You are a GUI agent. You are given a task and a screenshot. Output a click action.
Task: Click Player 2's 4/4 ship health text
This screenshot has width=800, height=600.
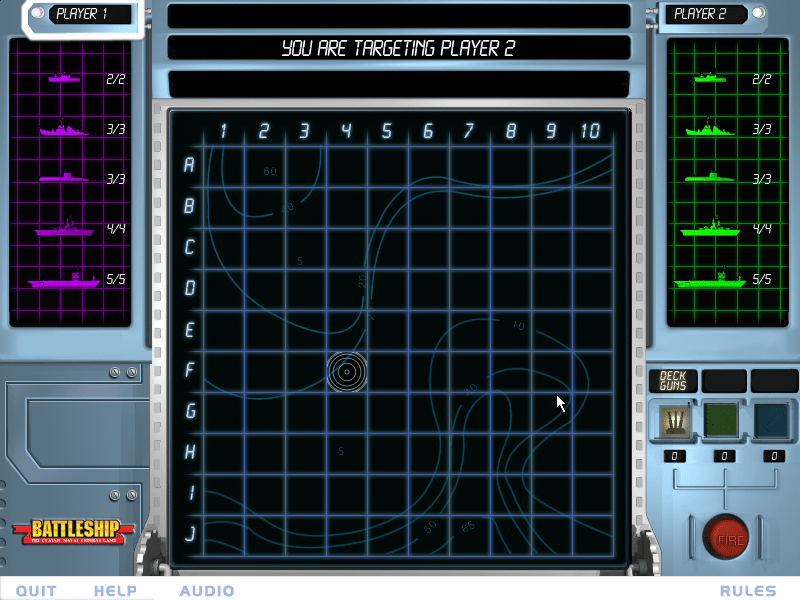762,228
